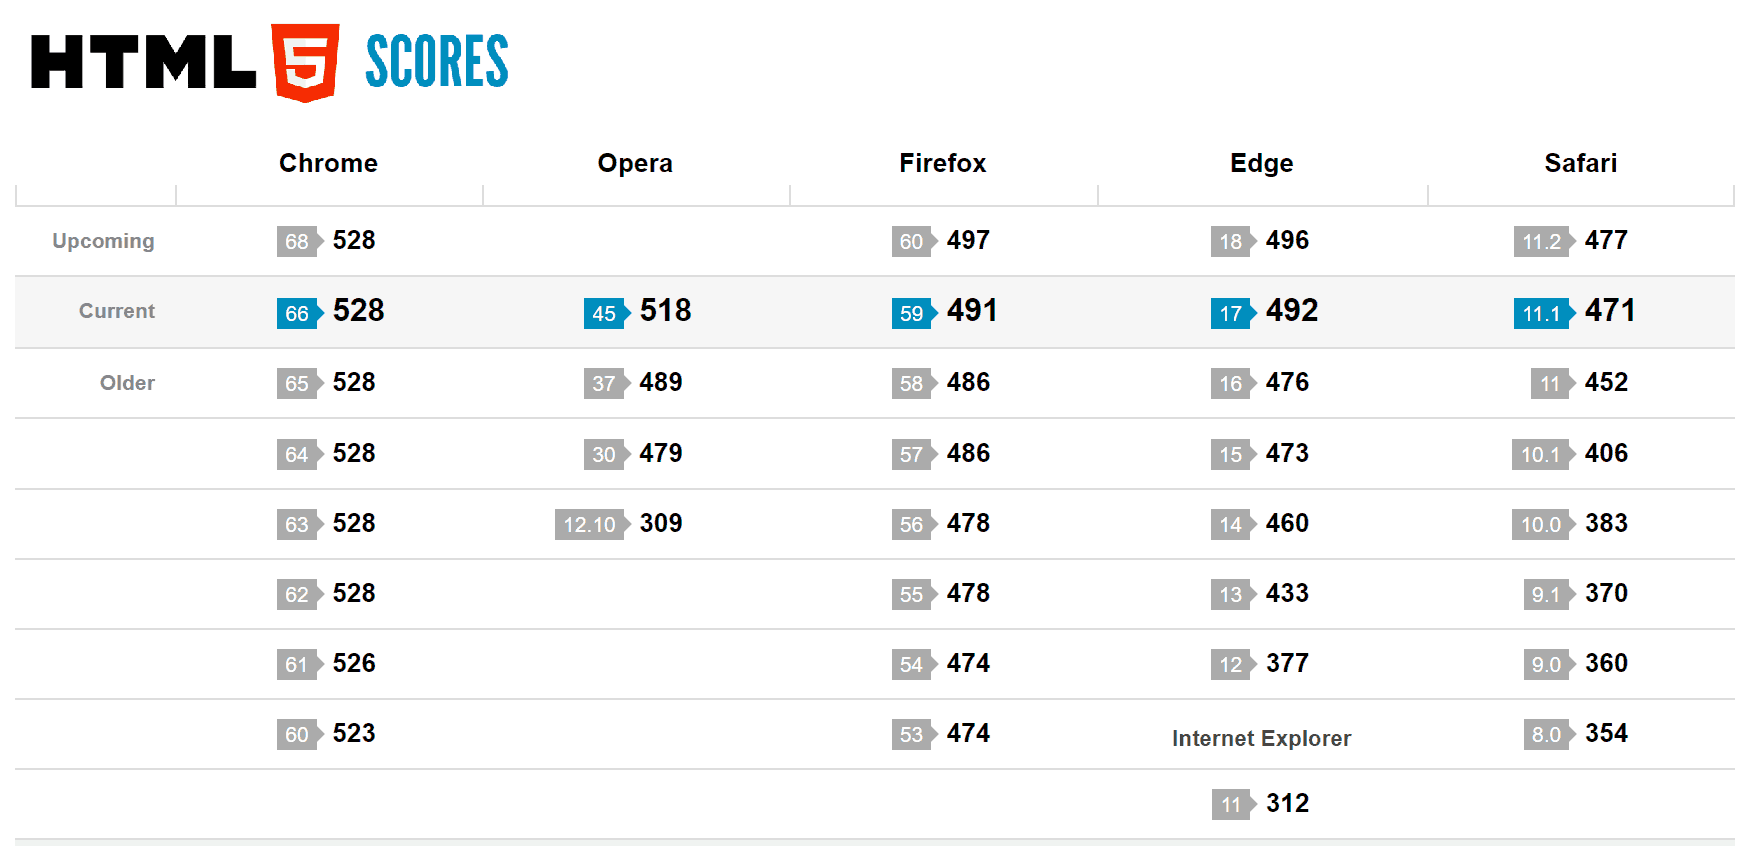This screenshot has width=1749, height=857.
Task: Click Internet Explorer score 312
Action: click(x=1287, y=803)
